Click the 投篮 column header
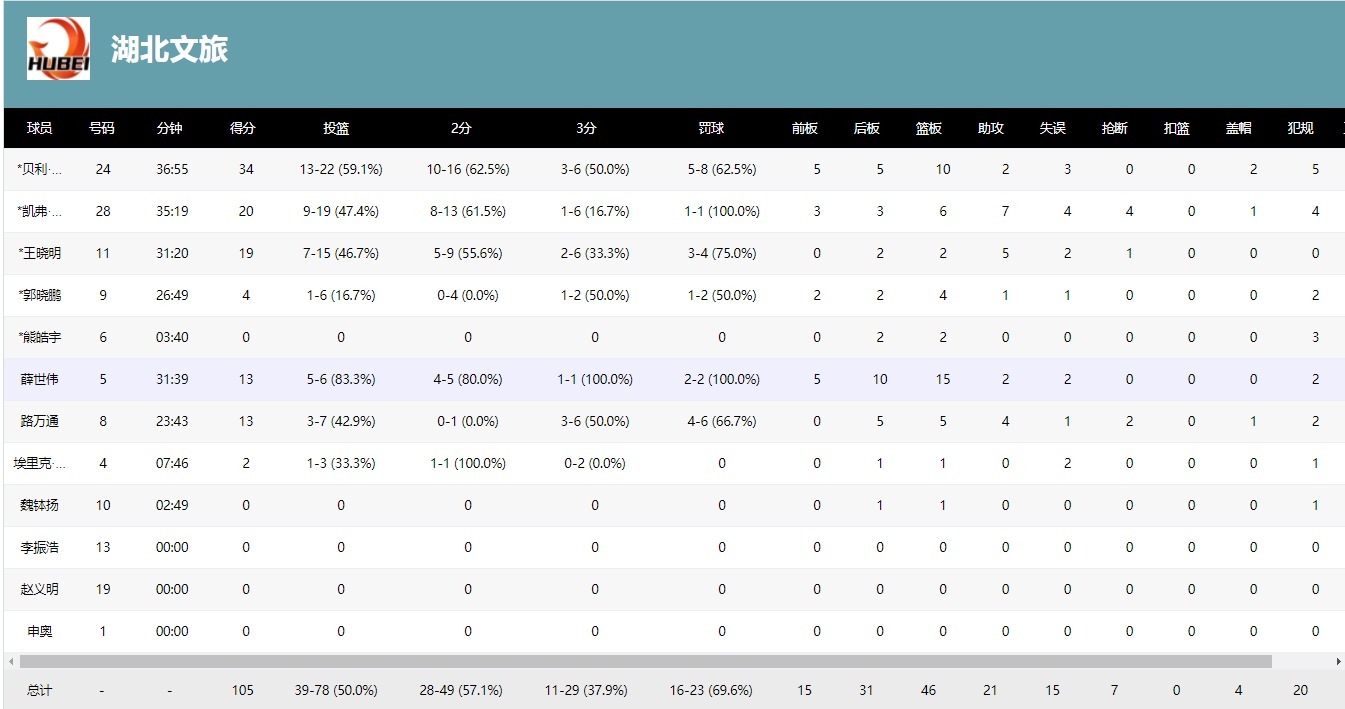The width and height of the screenshot is (1345, 709). click(x=336, y=128)
